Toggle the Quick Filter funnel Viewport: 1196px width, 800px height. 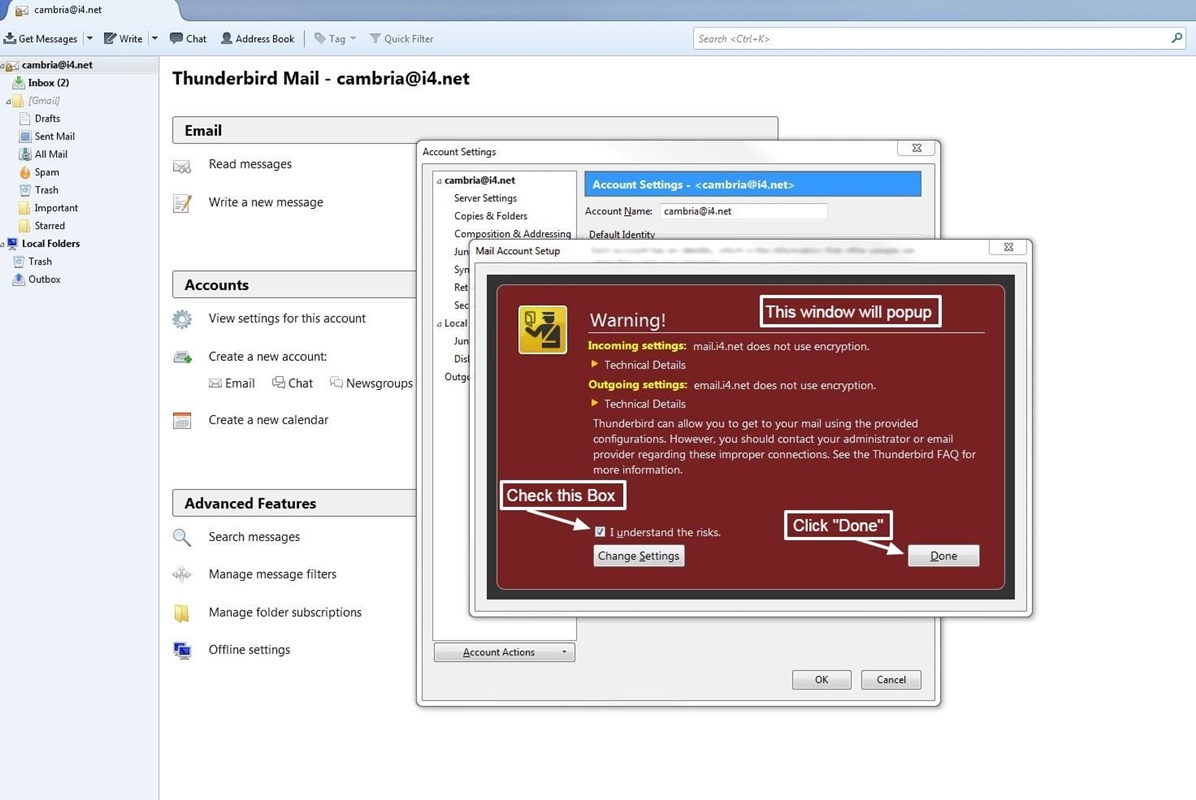click(x=375, y=38)
